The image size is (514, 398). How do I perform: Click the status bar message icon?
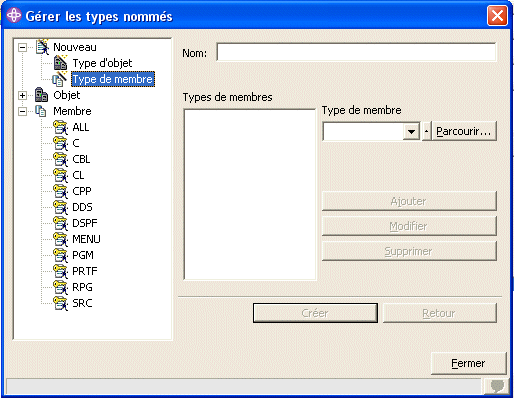(497, 387)
